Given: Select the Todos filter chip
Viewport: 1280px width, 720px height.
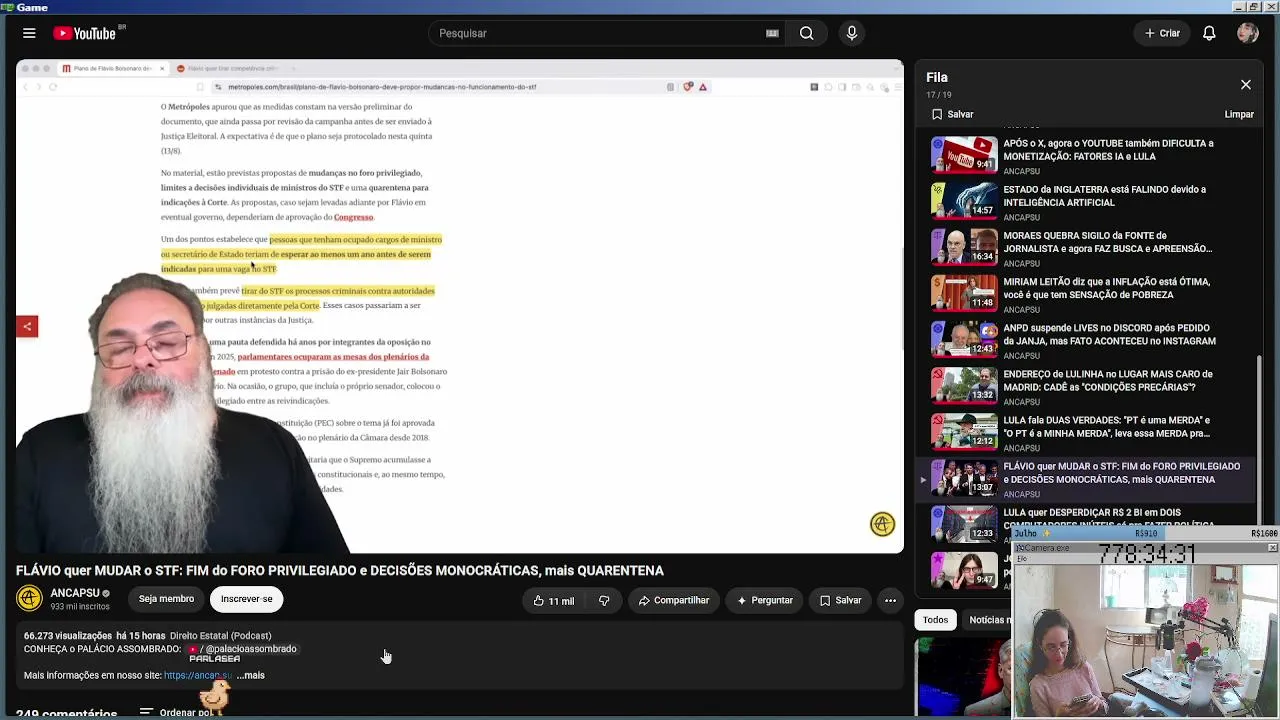Looking at the screenshot, I should coord(935,620).
